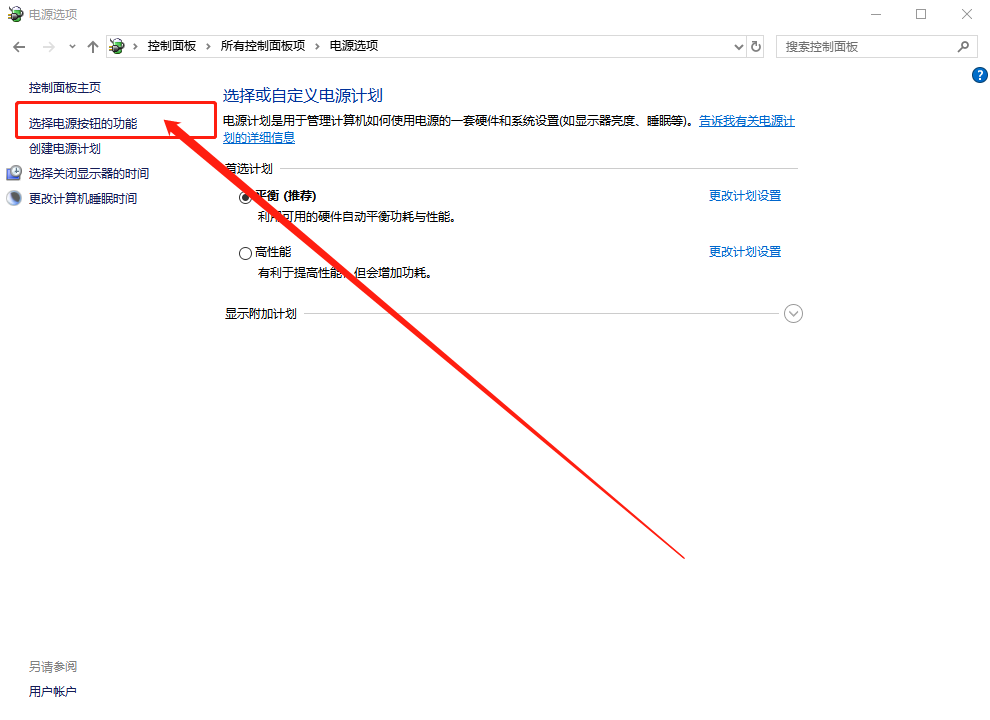990x720 pixels.
Task: Click 控制面板 breadcrumb in address bar
Action: tap(171, 46)
